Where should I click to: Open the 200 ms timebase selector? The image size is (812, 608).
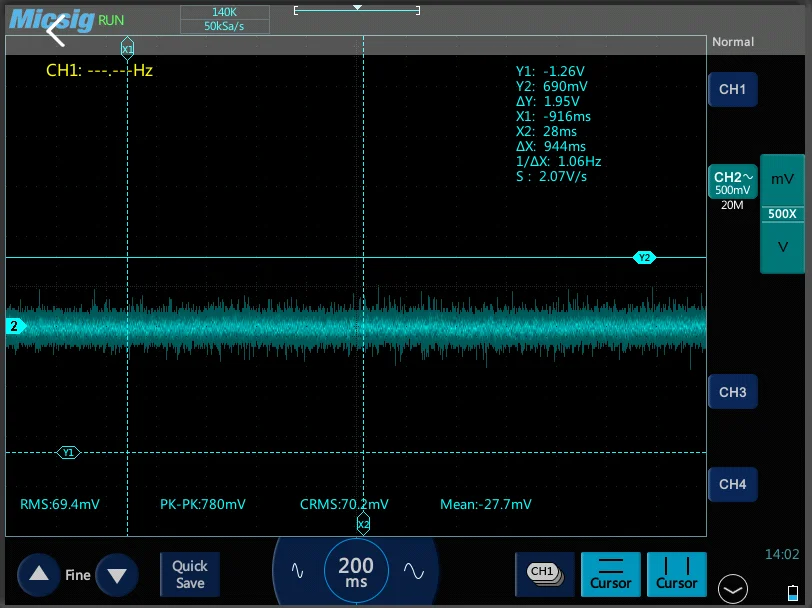[355, 572]
